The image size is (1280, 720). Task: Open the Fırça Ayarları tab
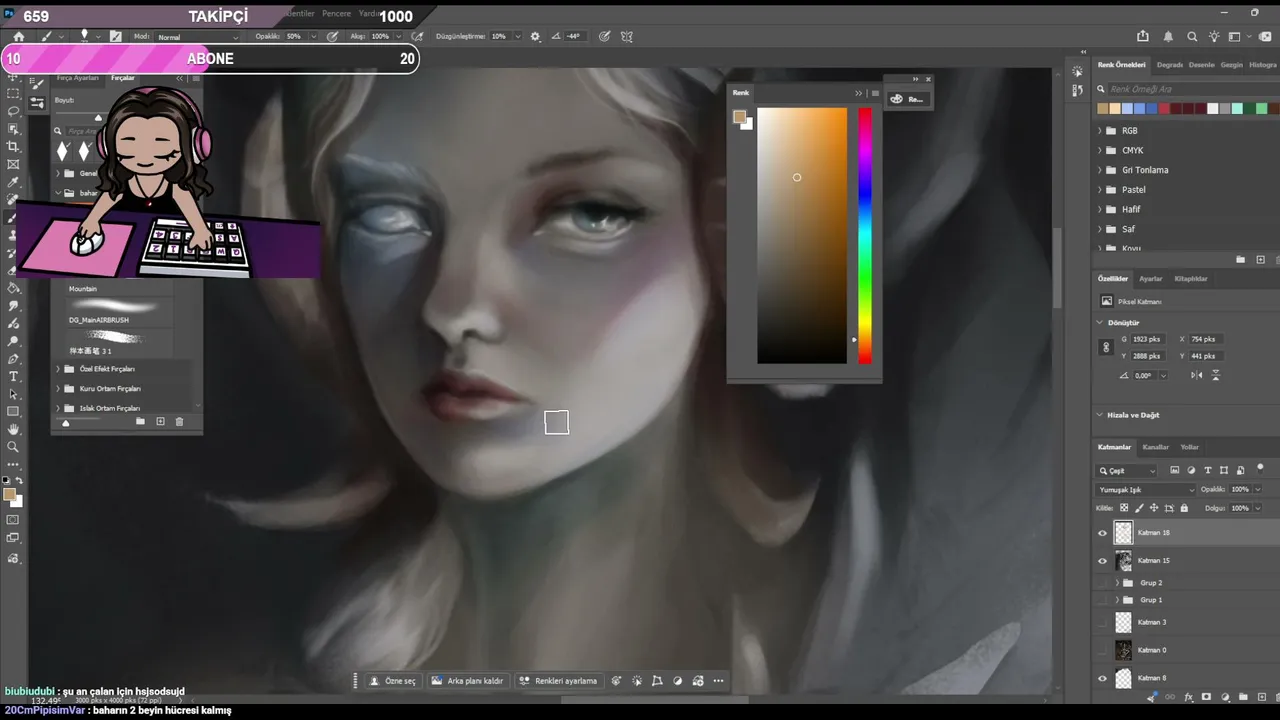point(78,78)
